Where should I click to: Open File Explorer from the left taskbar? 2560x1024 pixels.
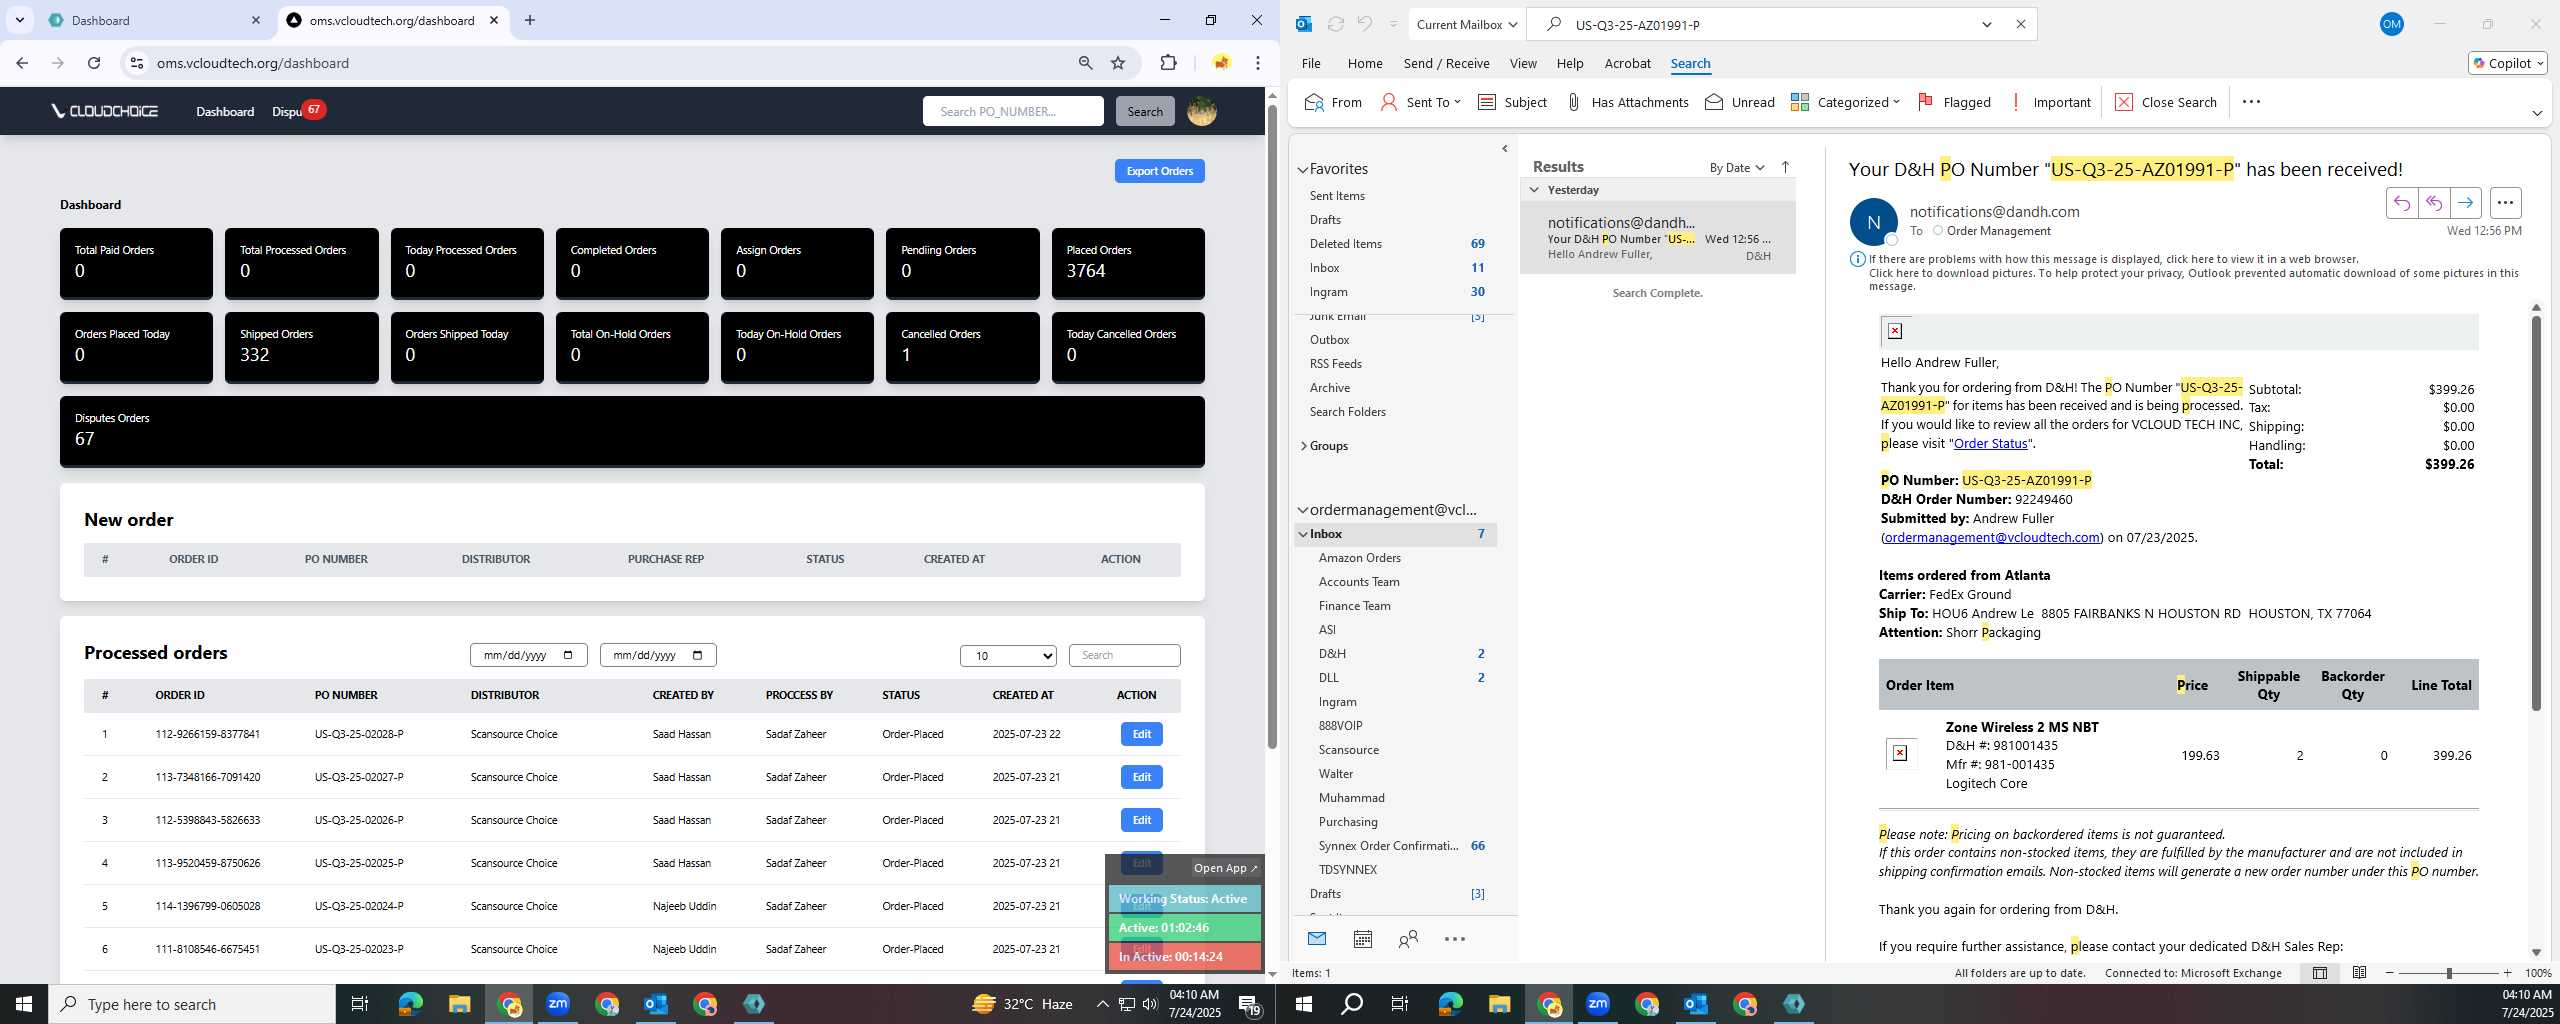tap(459, 1004)
